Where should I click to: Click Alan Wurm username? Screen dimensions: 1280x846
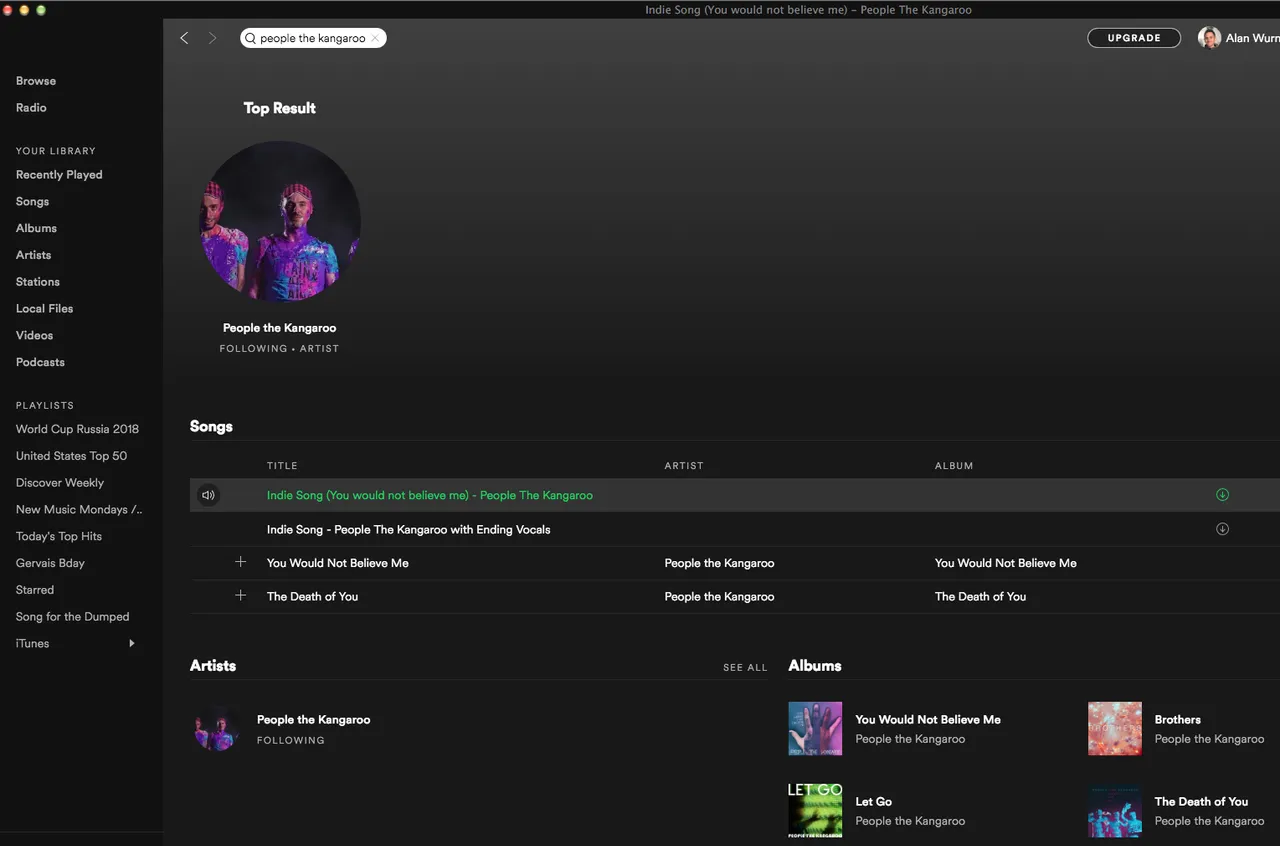[1252, 38]
